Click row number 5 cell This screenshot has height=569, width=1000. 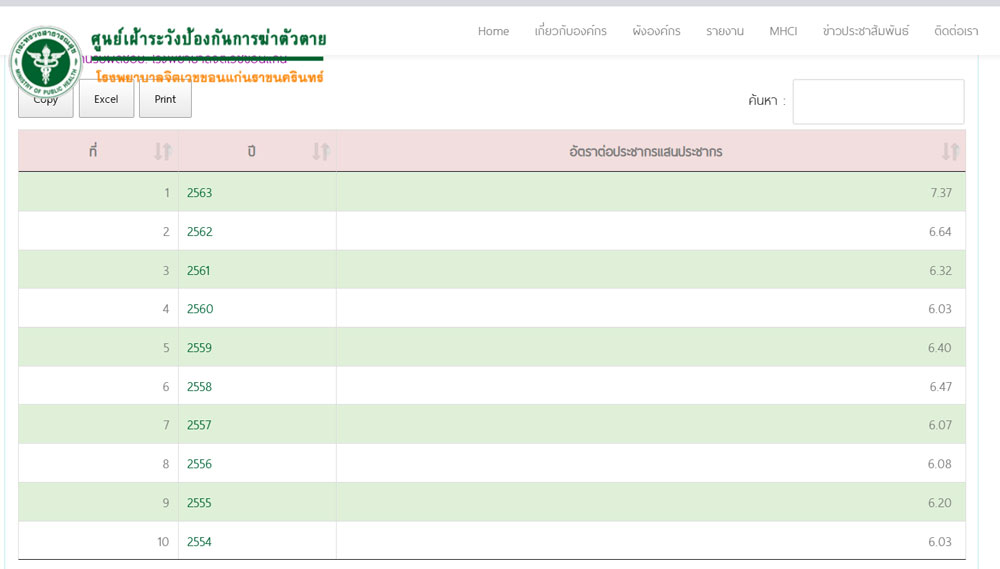point(98,348)
